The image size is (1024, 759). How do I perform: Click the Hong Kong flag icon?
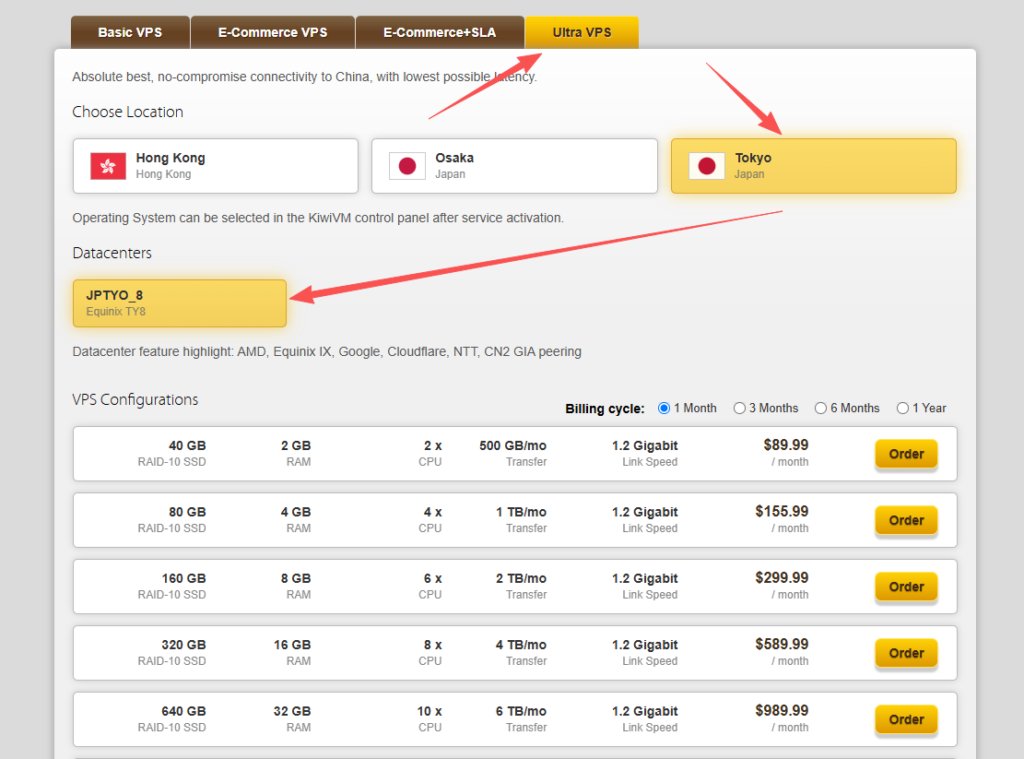click(108, 166)
